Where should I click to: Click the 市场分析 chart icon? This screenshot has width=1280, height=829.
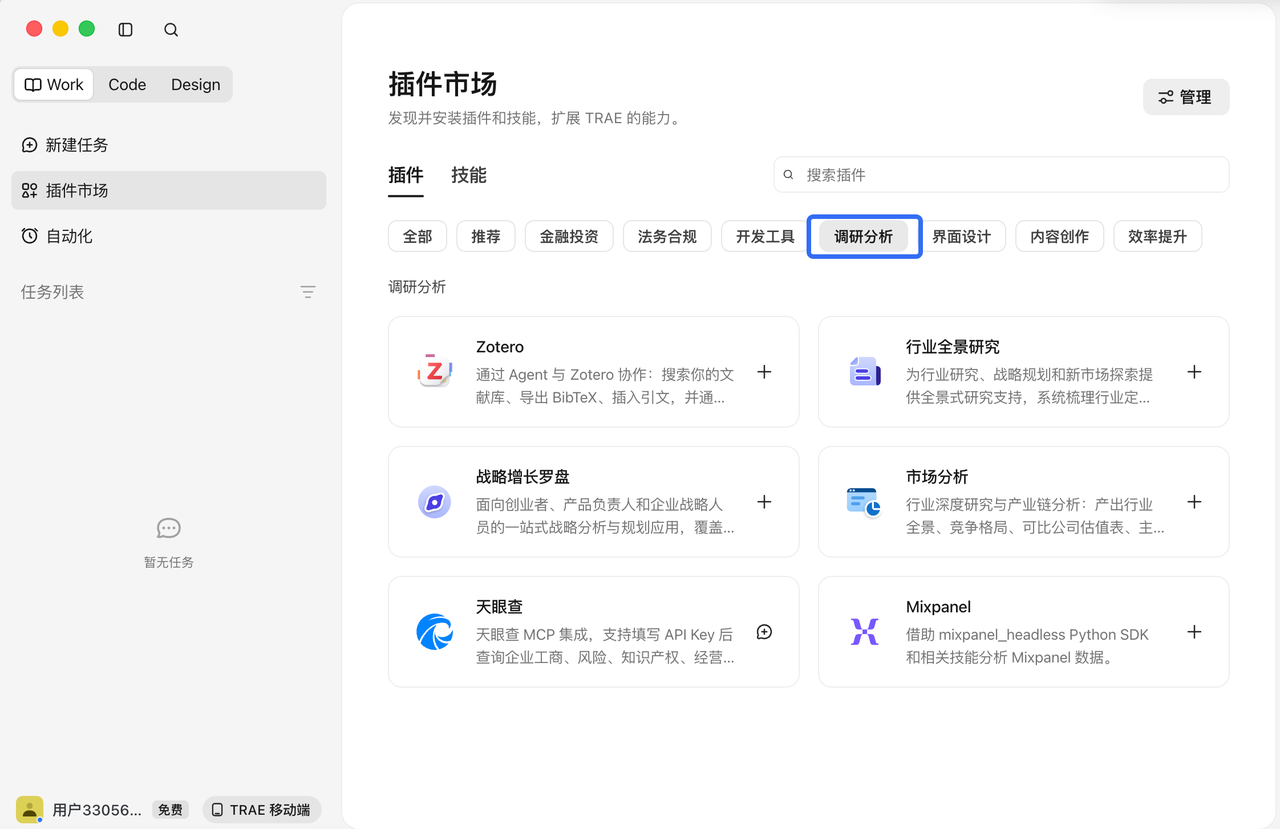click(865, 502)
